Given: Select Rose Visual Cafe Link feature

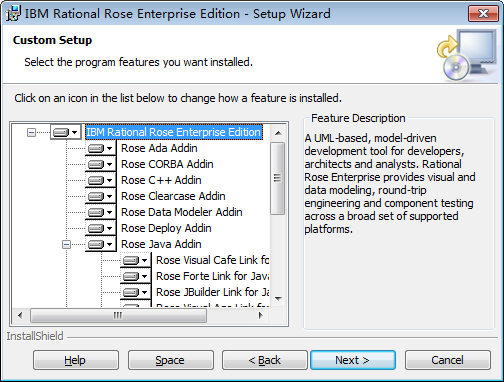Looking at the screenshot, I should (x=213, y=260).
